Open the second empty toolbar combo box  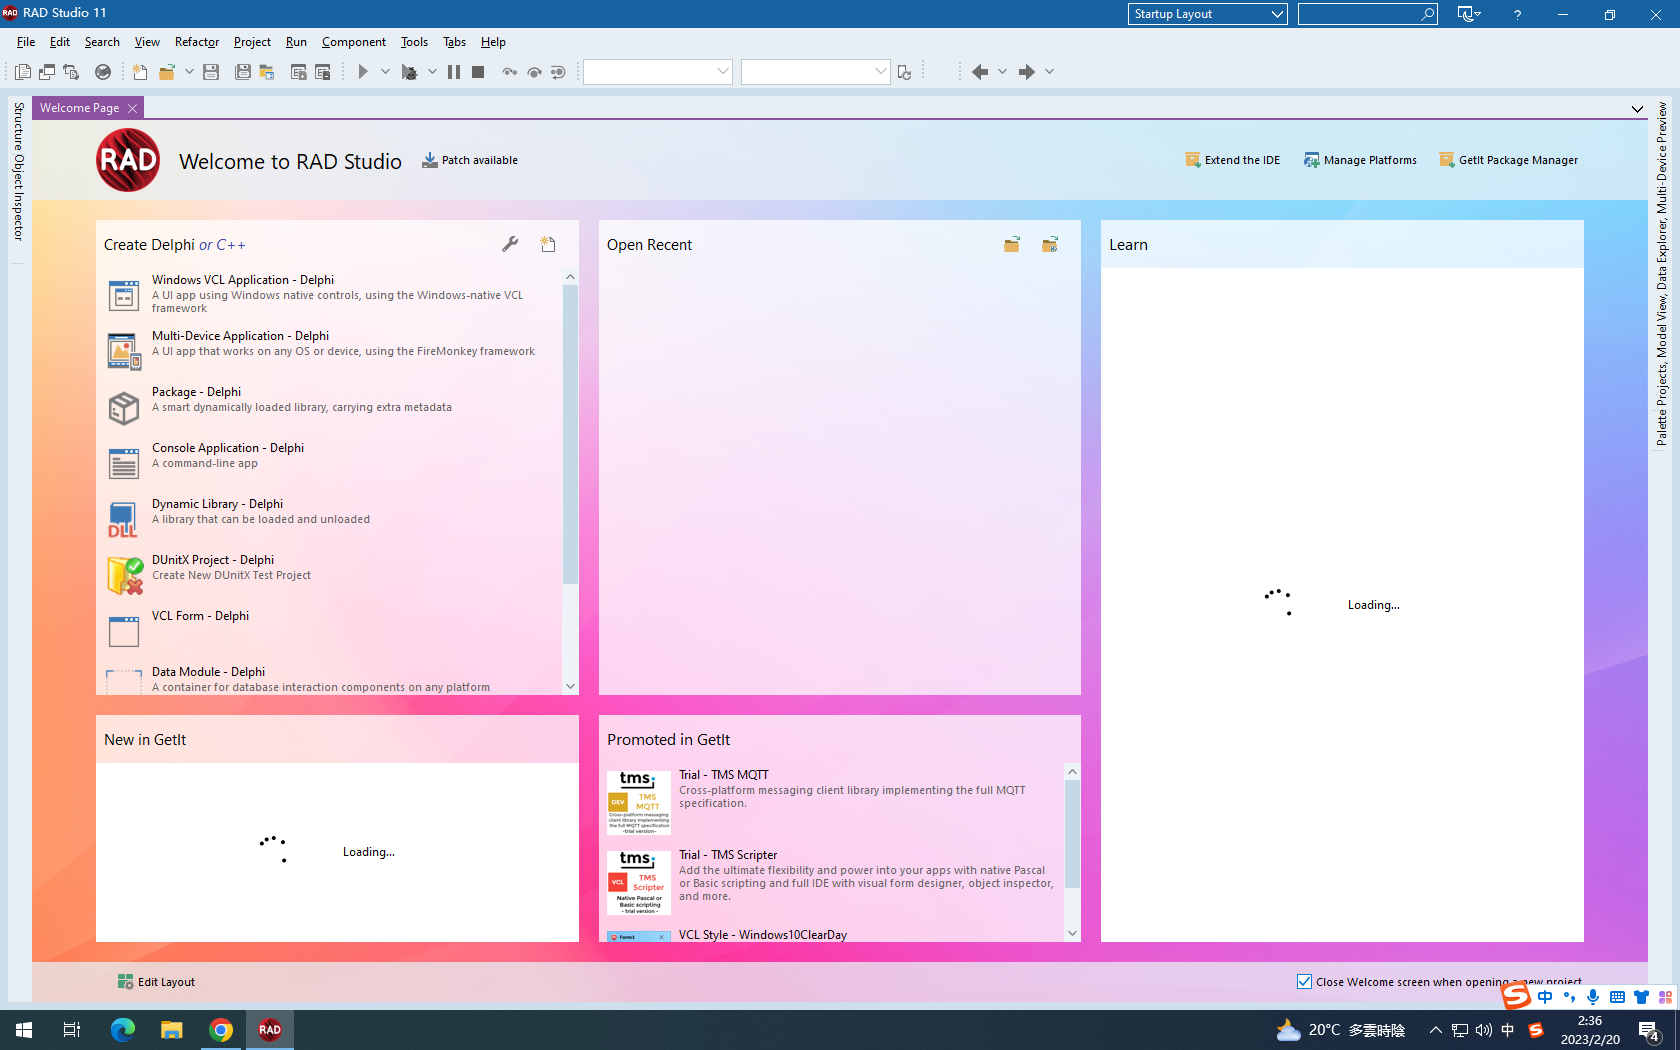click(815, 72)
